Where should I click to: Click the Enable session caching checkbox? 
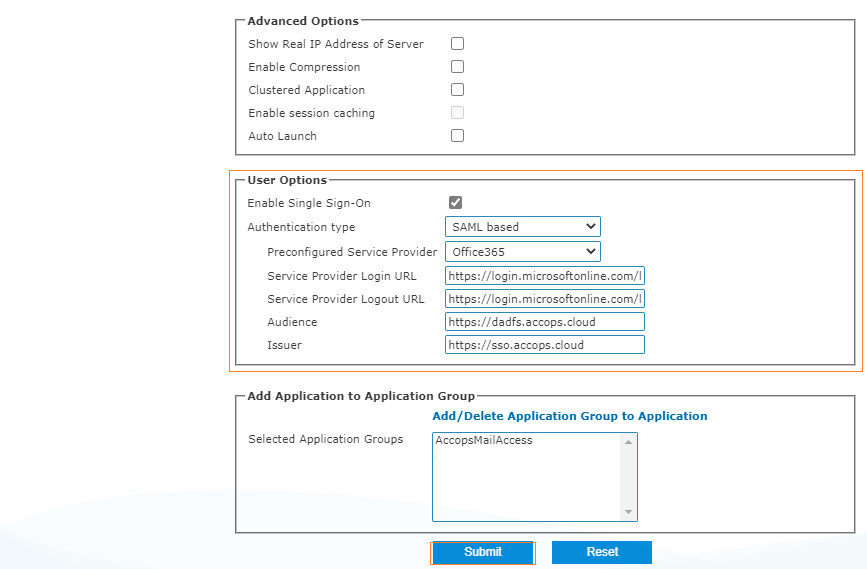pos(457,113)
